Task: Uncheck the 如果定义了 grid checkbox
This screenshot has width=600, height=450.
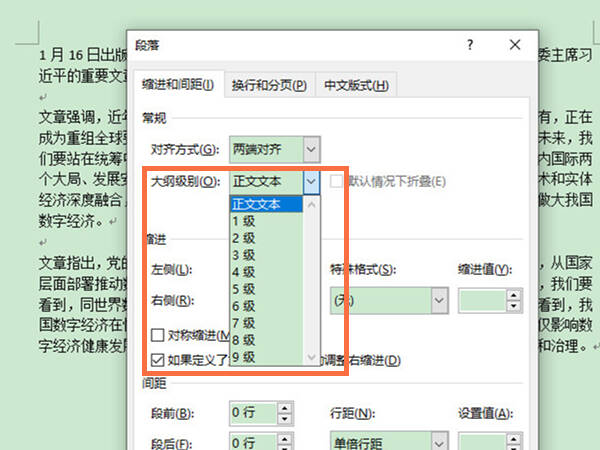Action: (x=158, y=360)
